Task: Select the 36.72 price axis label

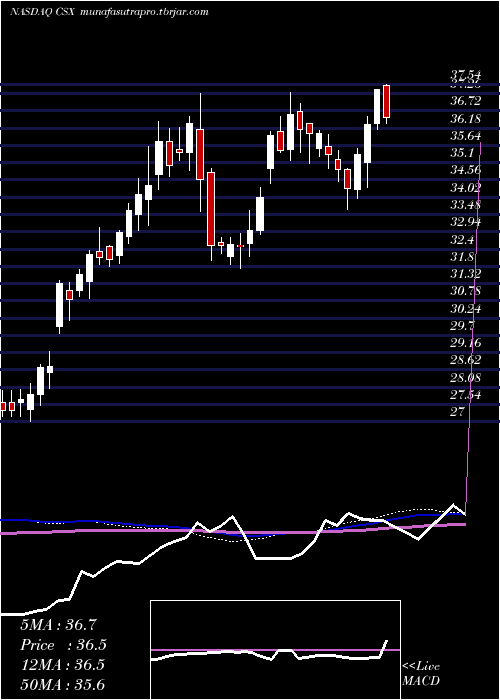Action: tap(466, 101)
